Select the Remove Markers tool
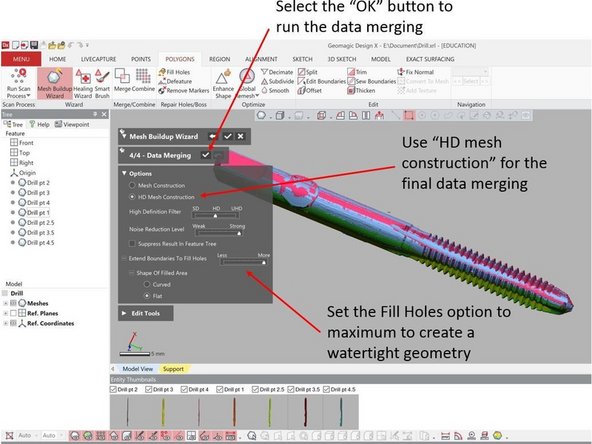Viewport: 592px width, 444px height. tap(183, 91)
